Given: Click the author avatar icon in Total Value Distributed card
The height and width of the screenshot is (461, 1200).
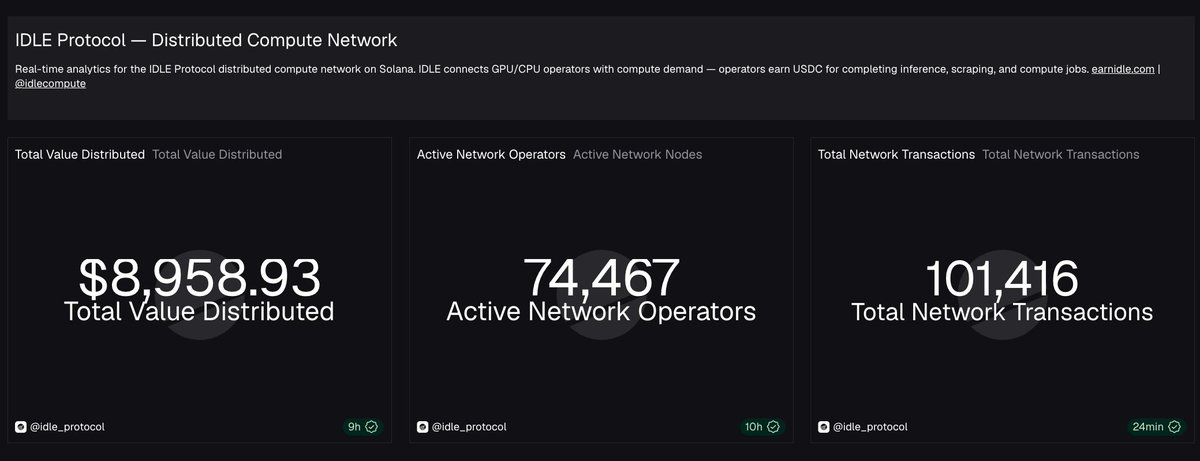Looking at the screenshot, I should (20, 427).
